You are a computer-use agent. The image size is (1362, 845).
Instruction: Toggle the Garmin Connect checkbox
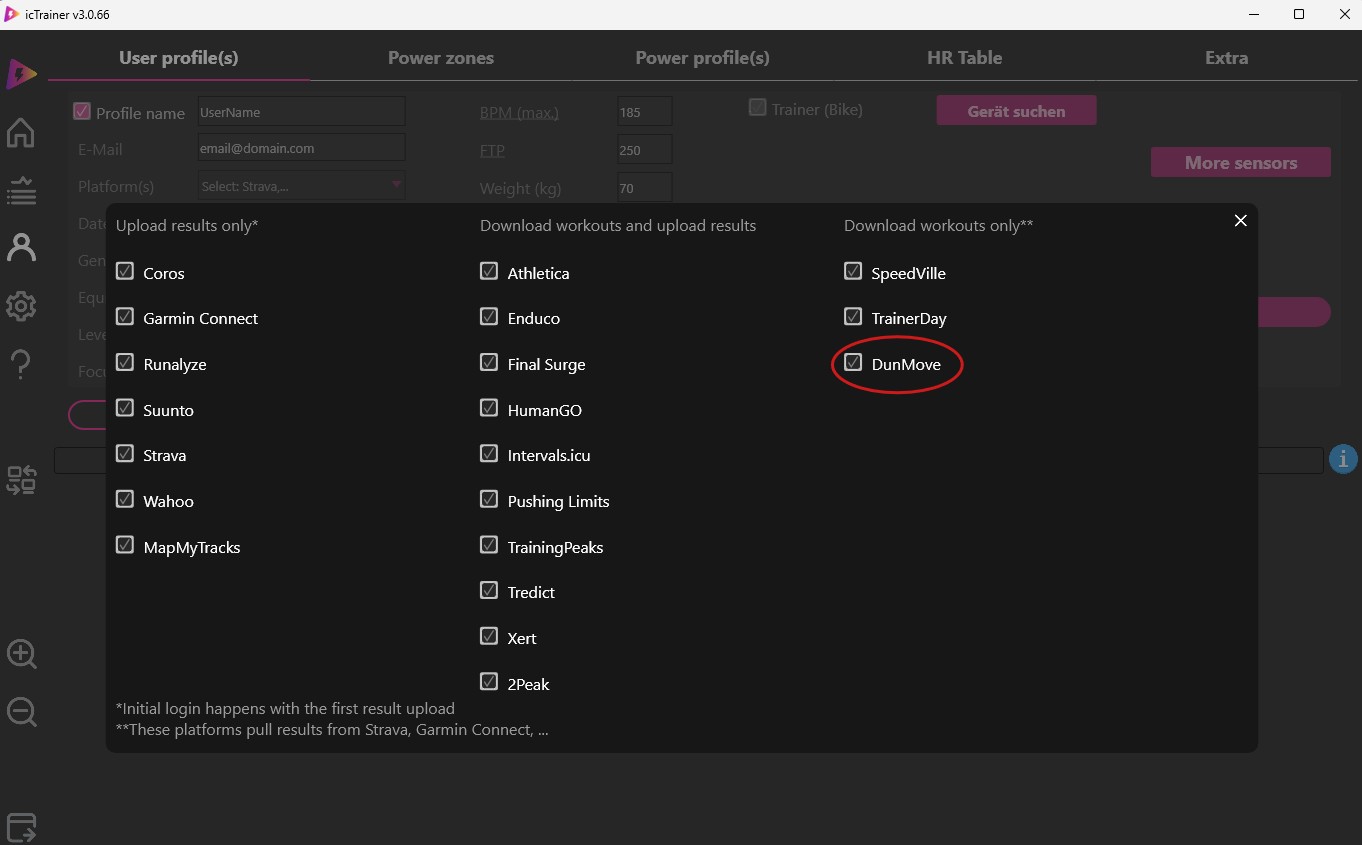point(125,317)
